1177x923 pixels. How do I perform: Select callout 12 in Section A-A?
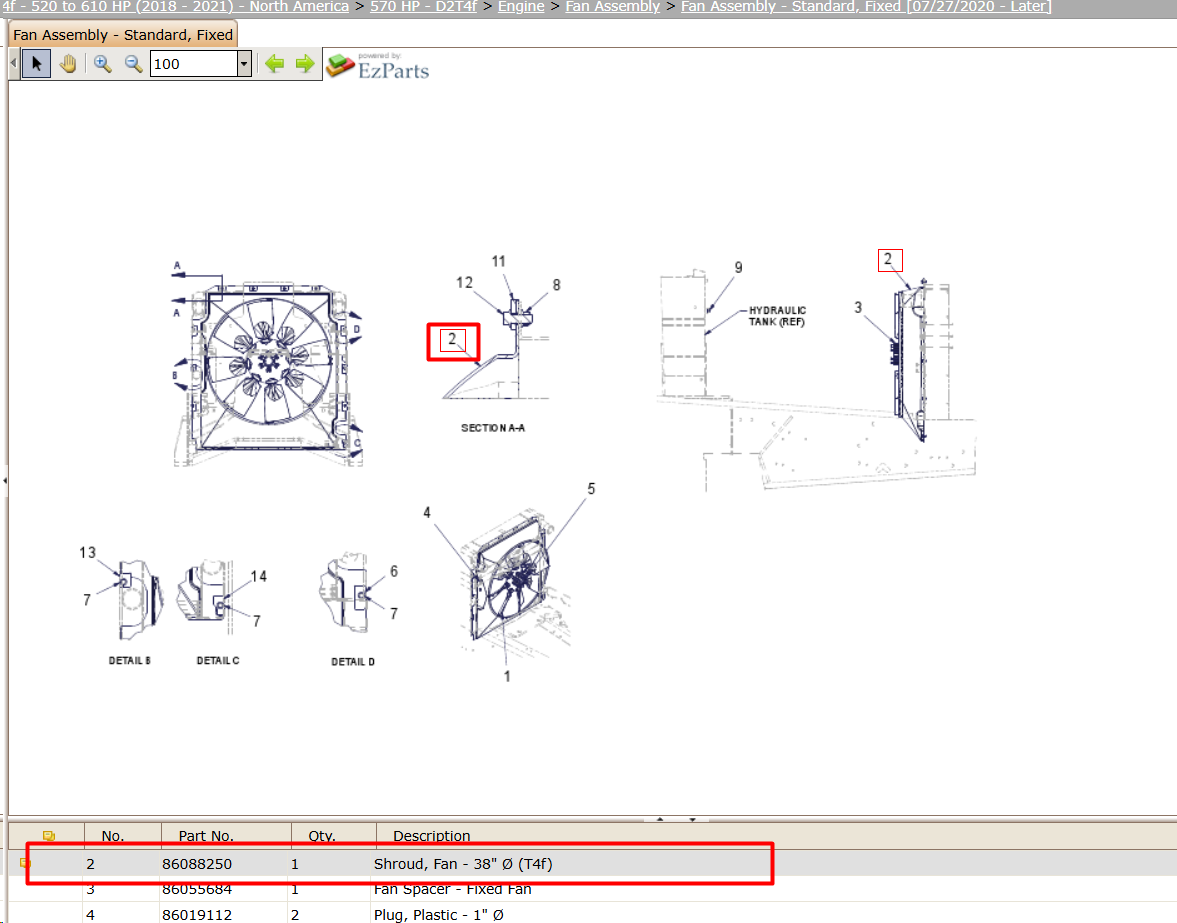pos(465,282)
